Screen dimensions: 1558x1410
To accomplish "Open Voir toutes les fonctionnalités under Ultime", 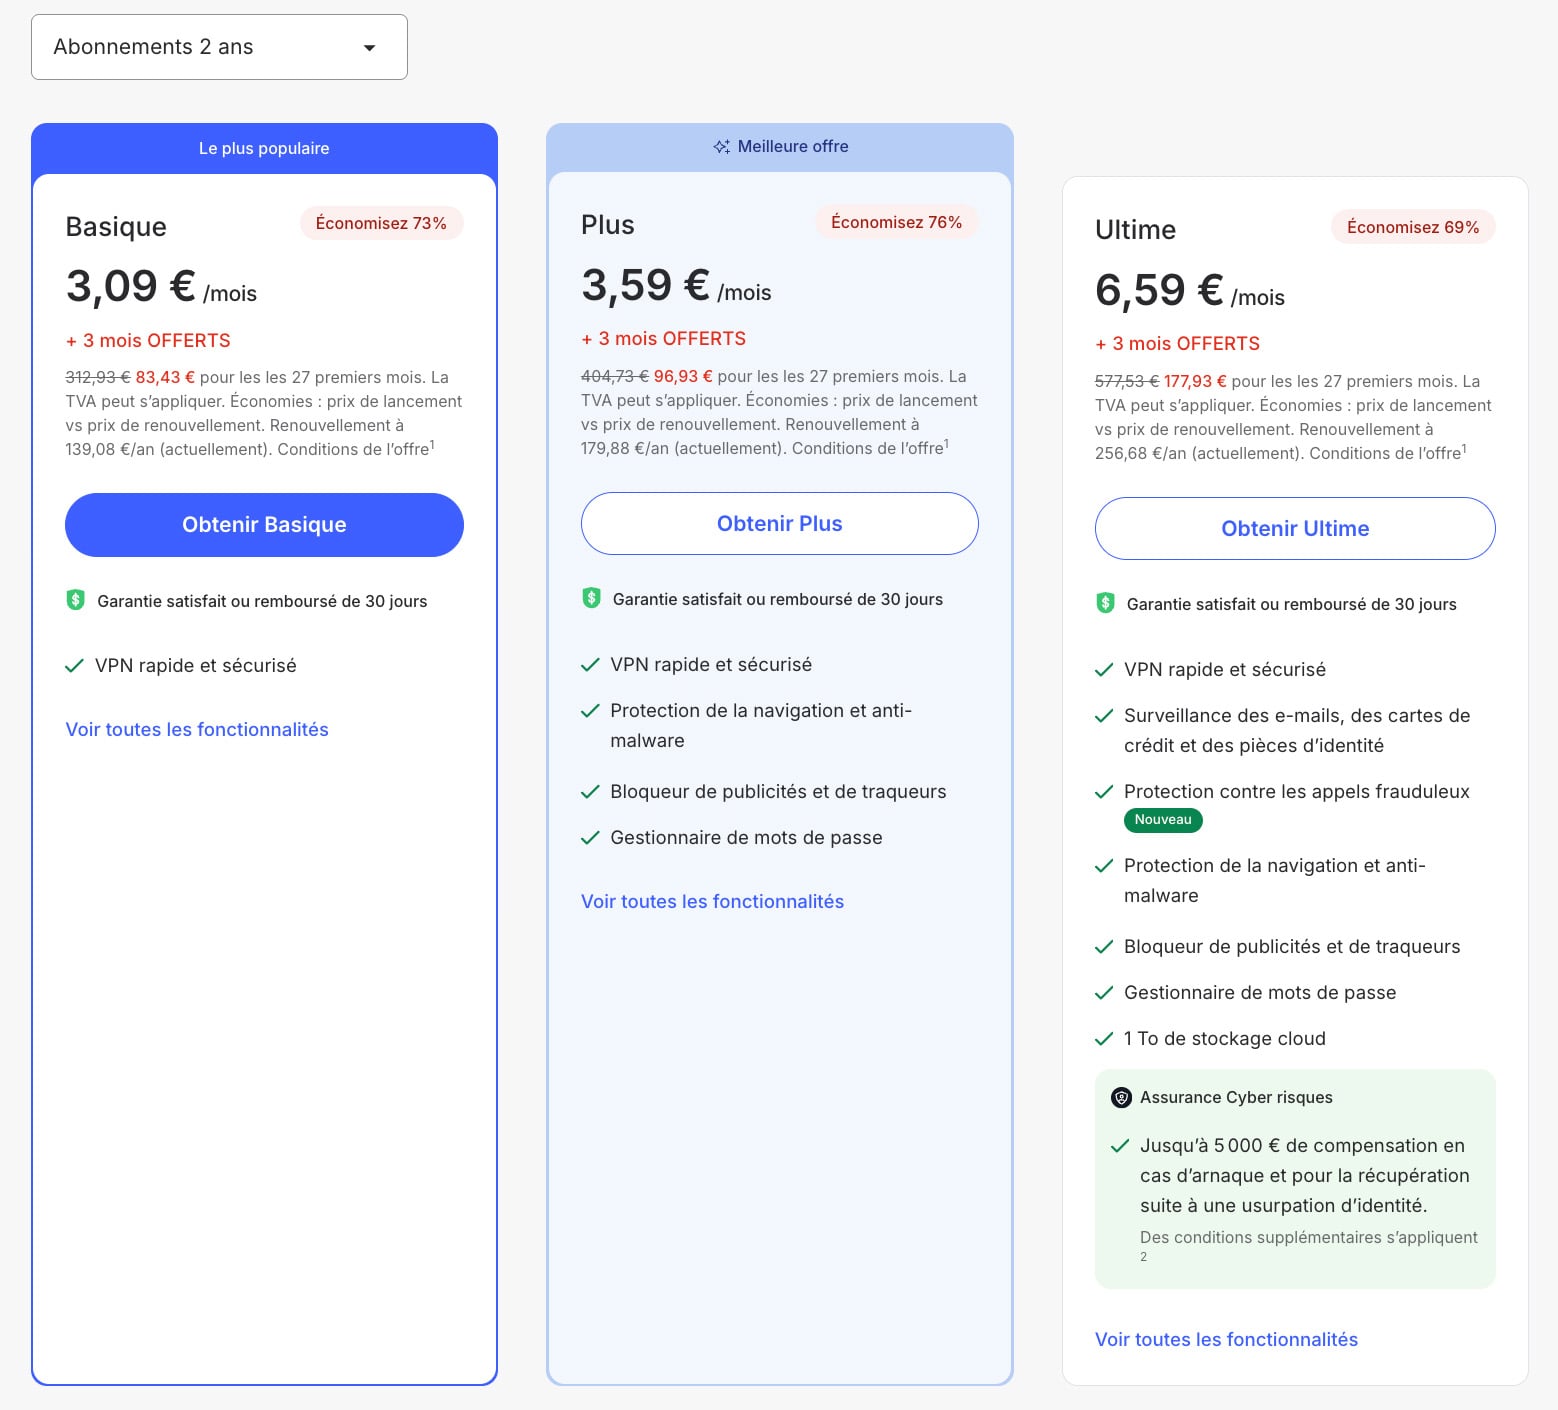I will coord(1226,1339).
